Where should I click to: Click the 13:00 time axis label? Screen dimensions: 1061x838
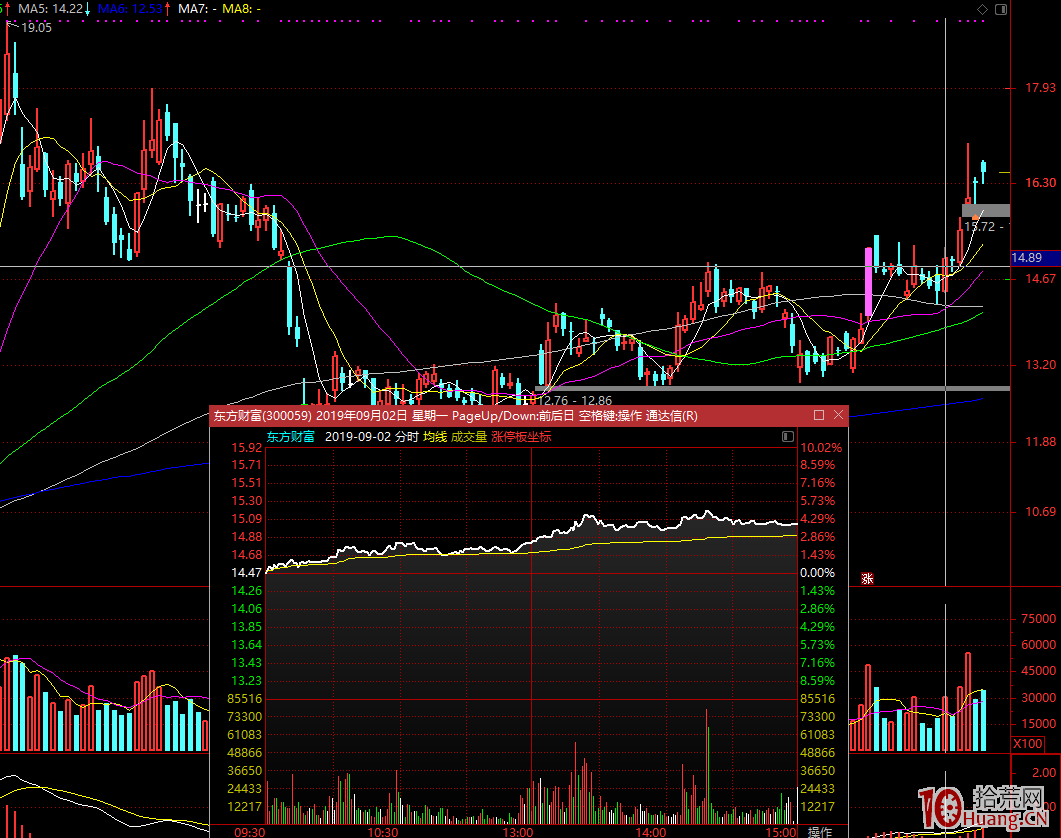[x=518, y=832]
